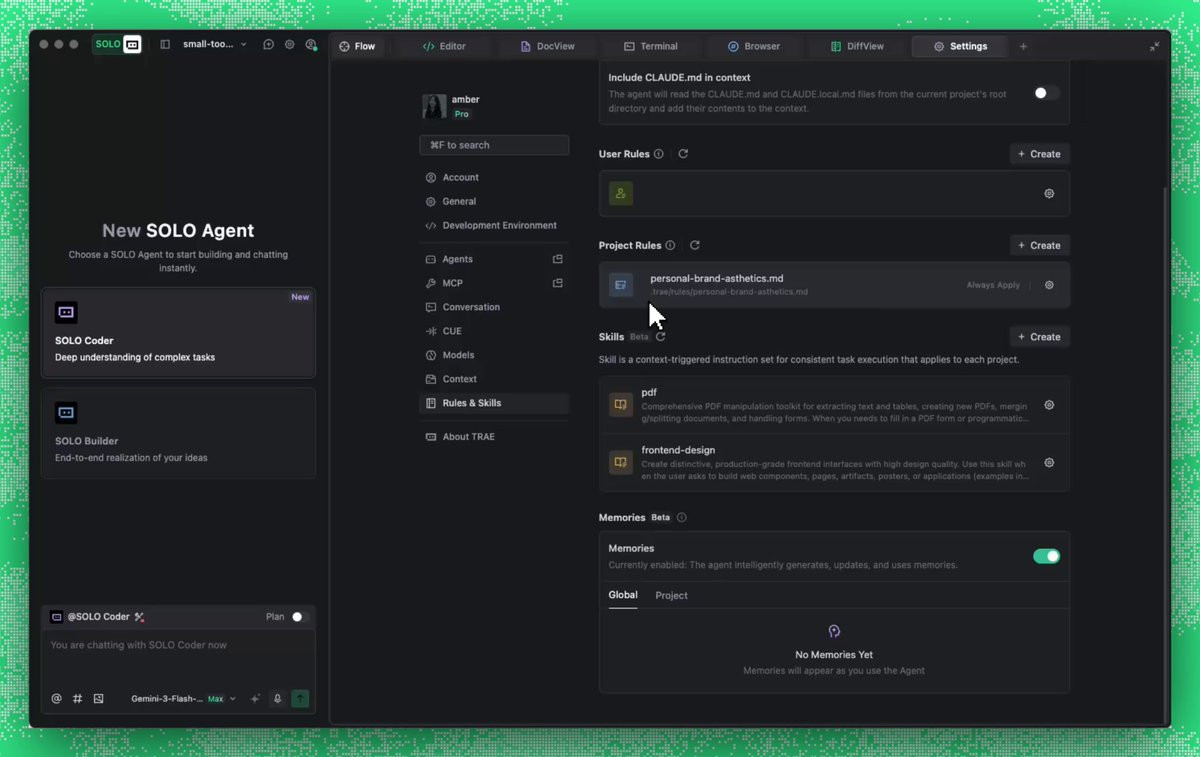Switch to the Browser tab

(x=753, y=46)
